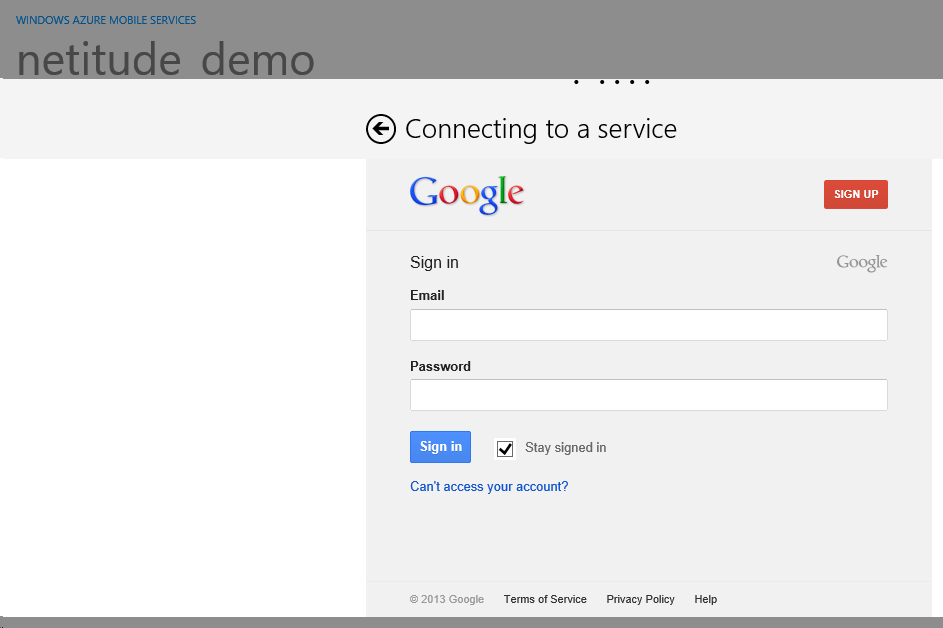Focus the Password input field

click(648, 395)
